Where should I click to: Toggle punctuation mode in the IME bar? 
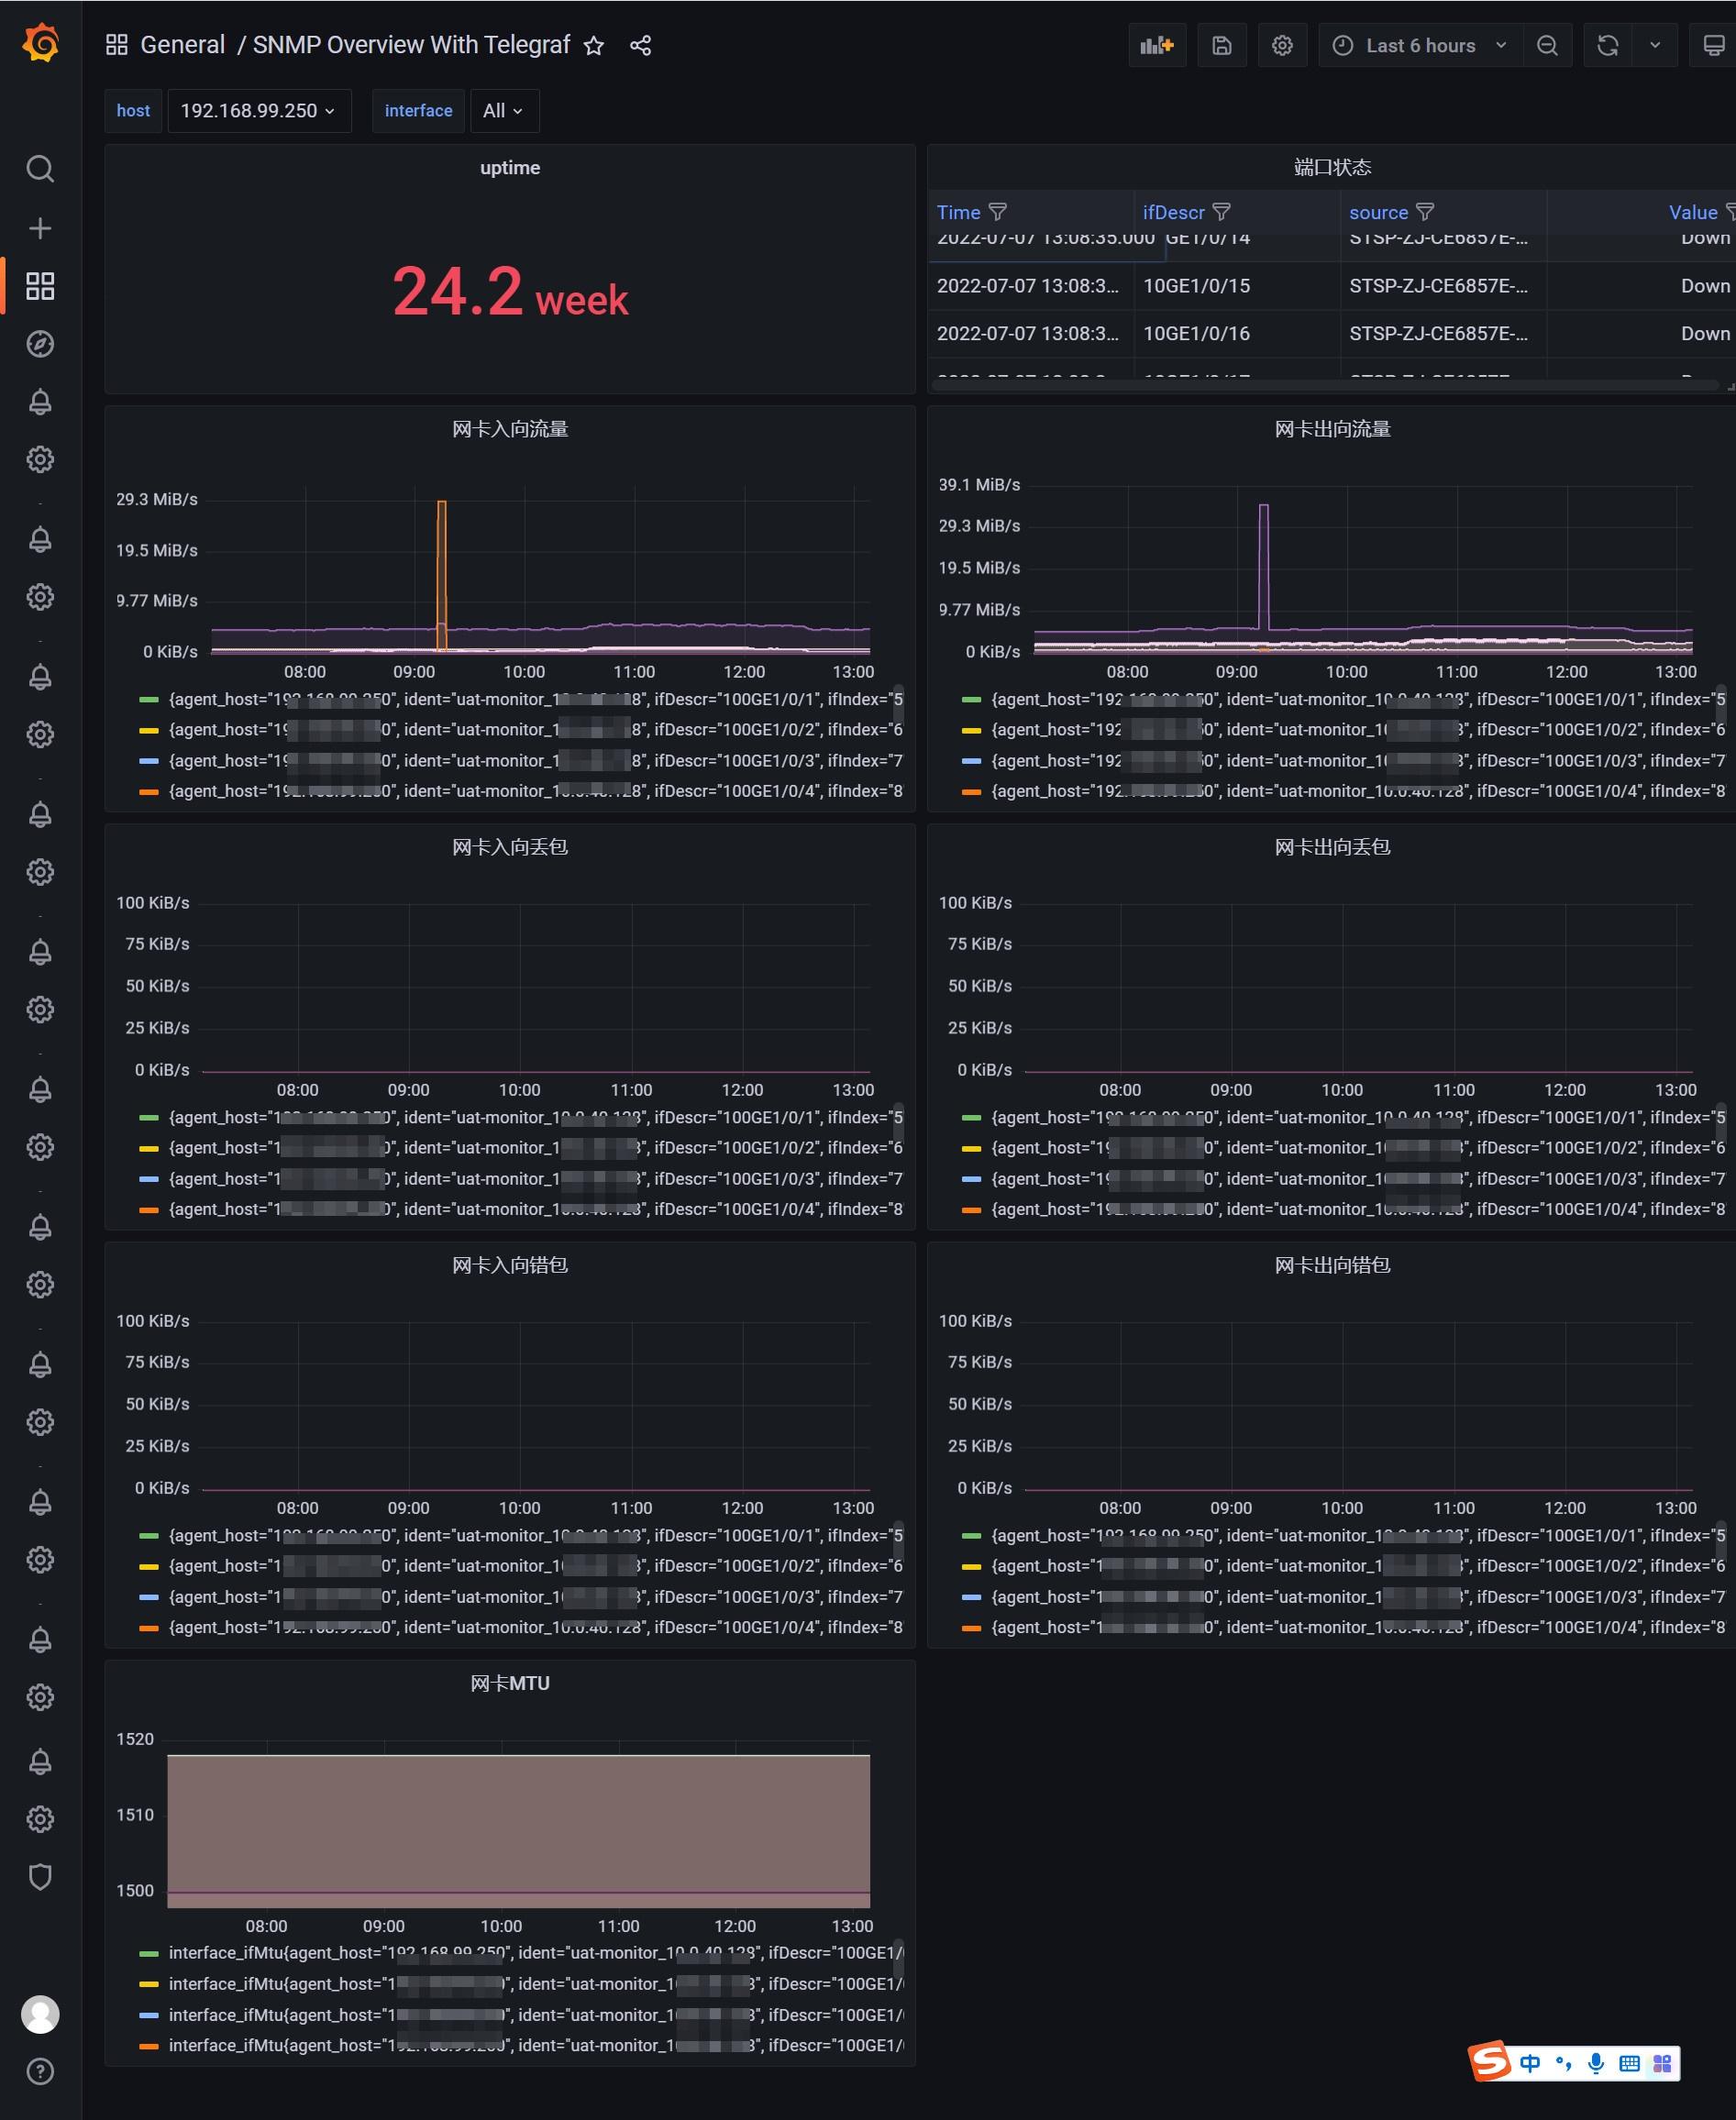click(1564, 2063)
